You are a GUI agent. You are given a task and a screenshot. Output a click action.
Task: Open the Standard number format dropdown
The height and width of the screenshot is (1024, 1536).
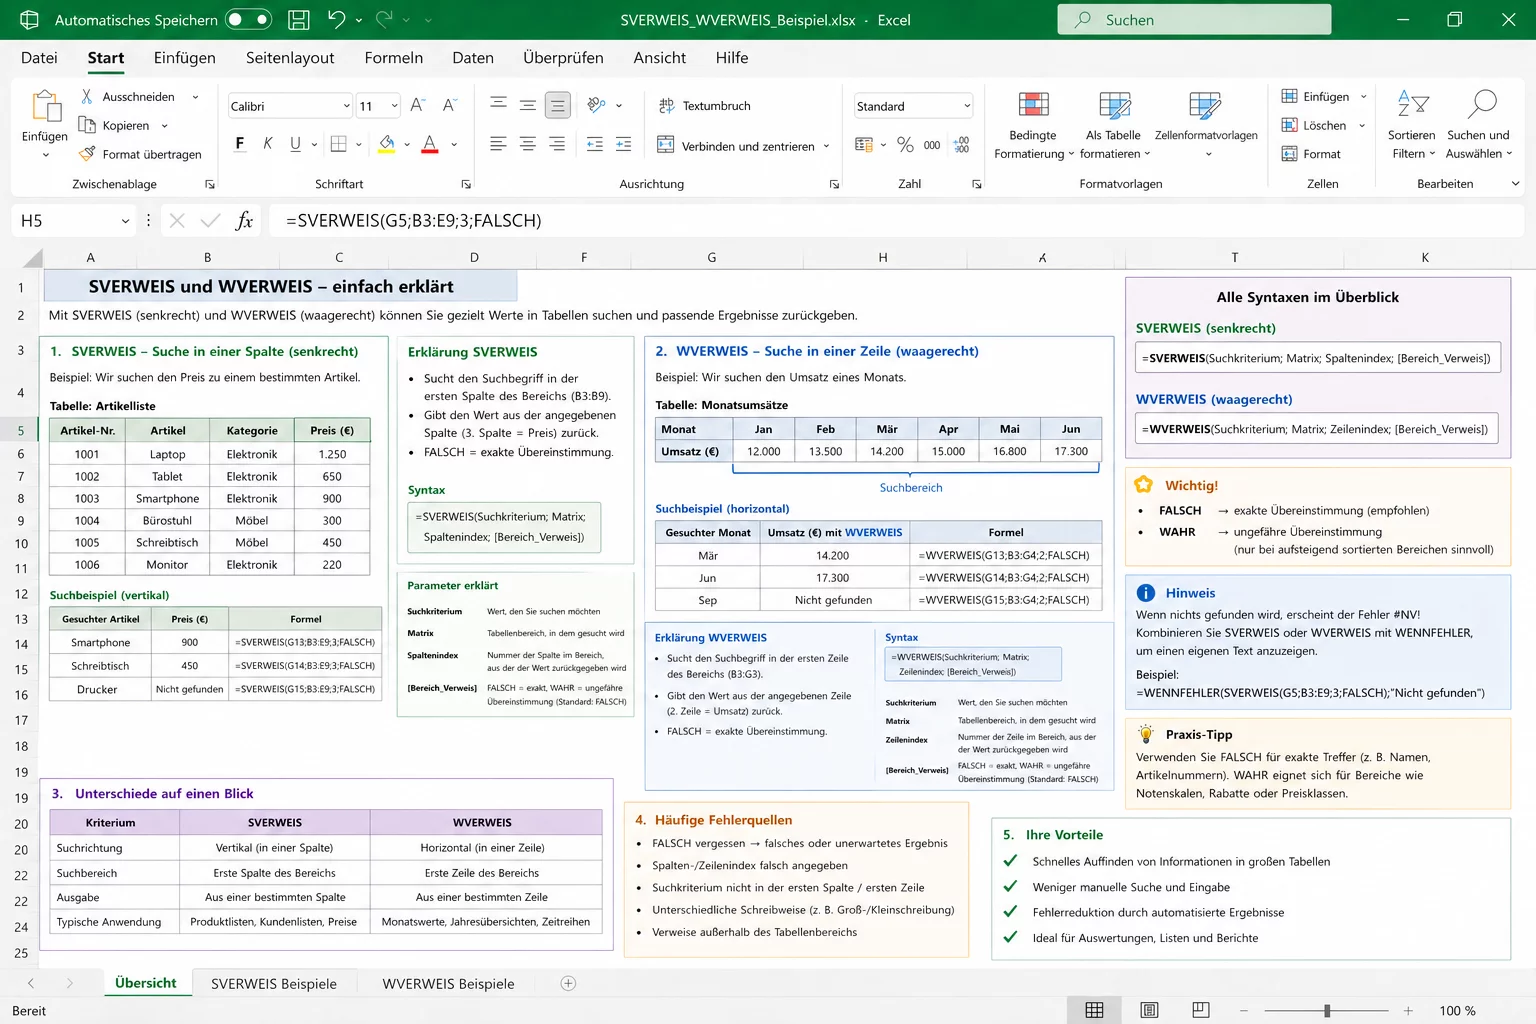tap(913, 106)
